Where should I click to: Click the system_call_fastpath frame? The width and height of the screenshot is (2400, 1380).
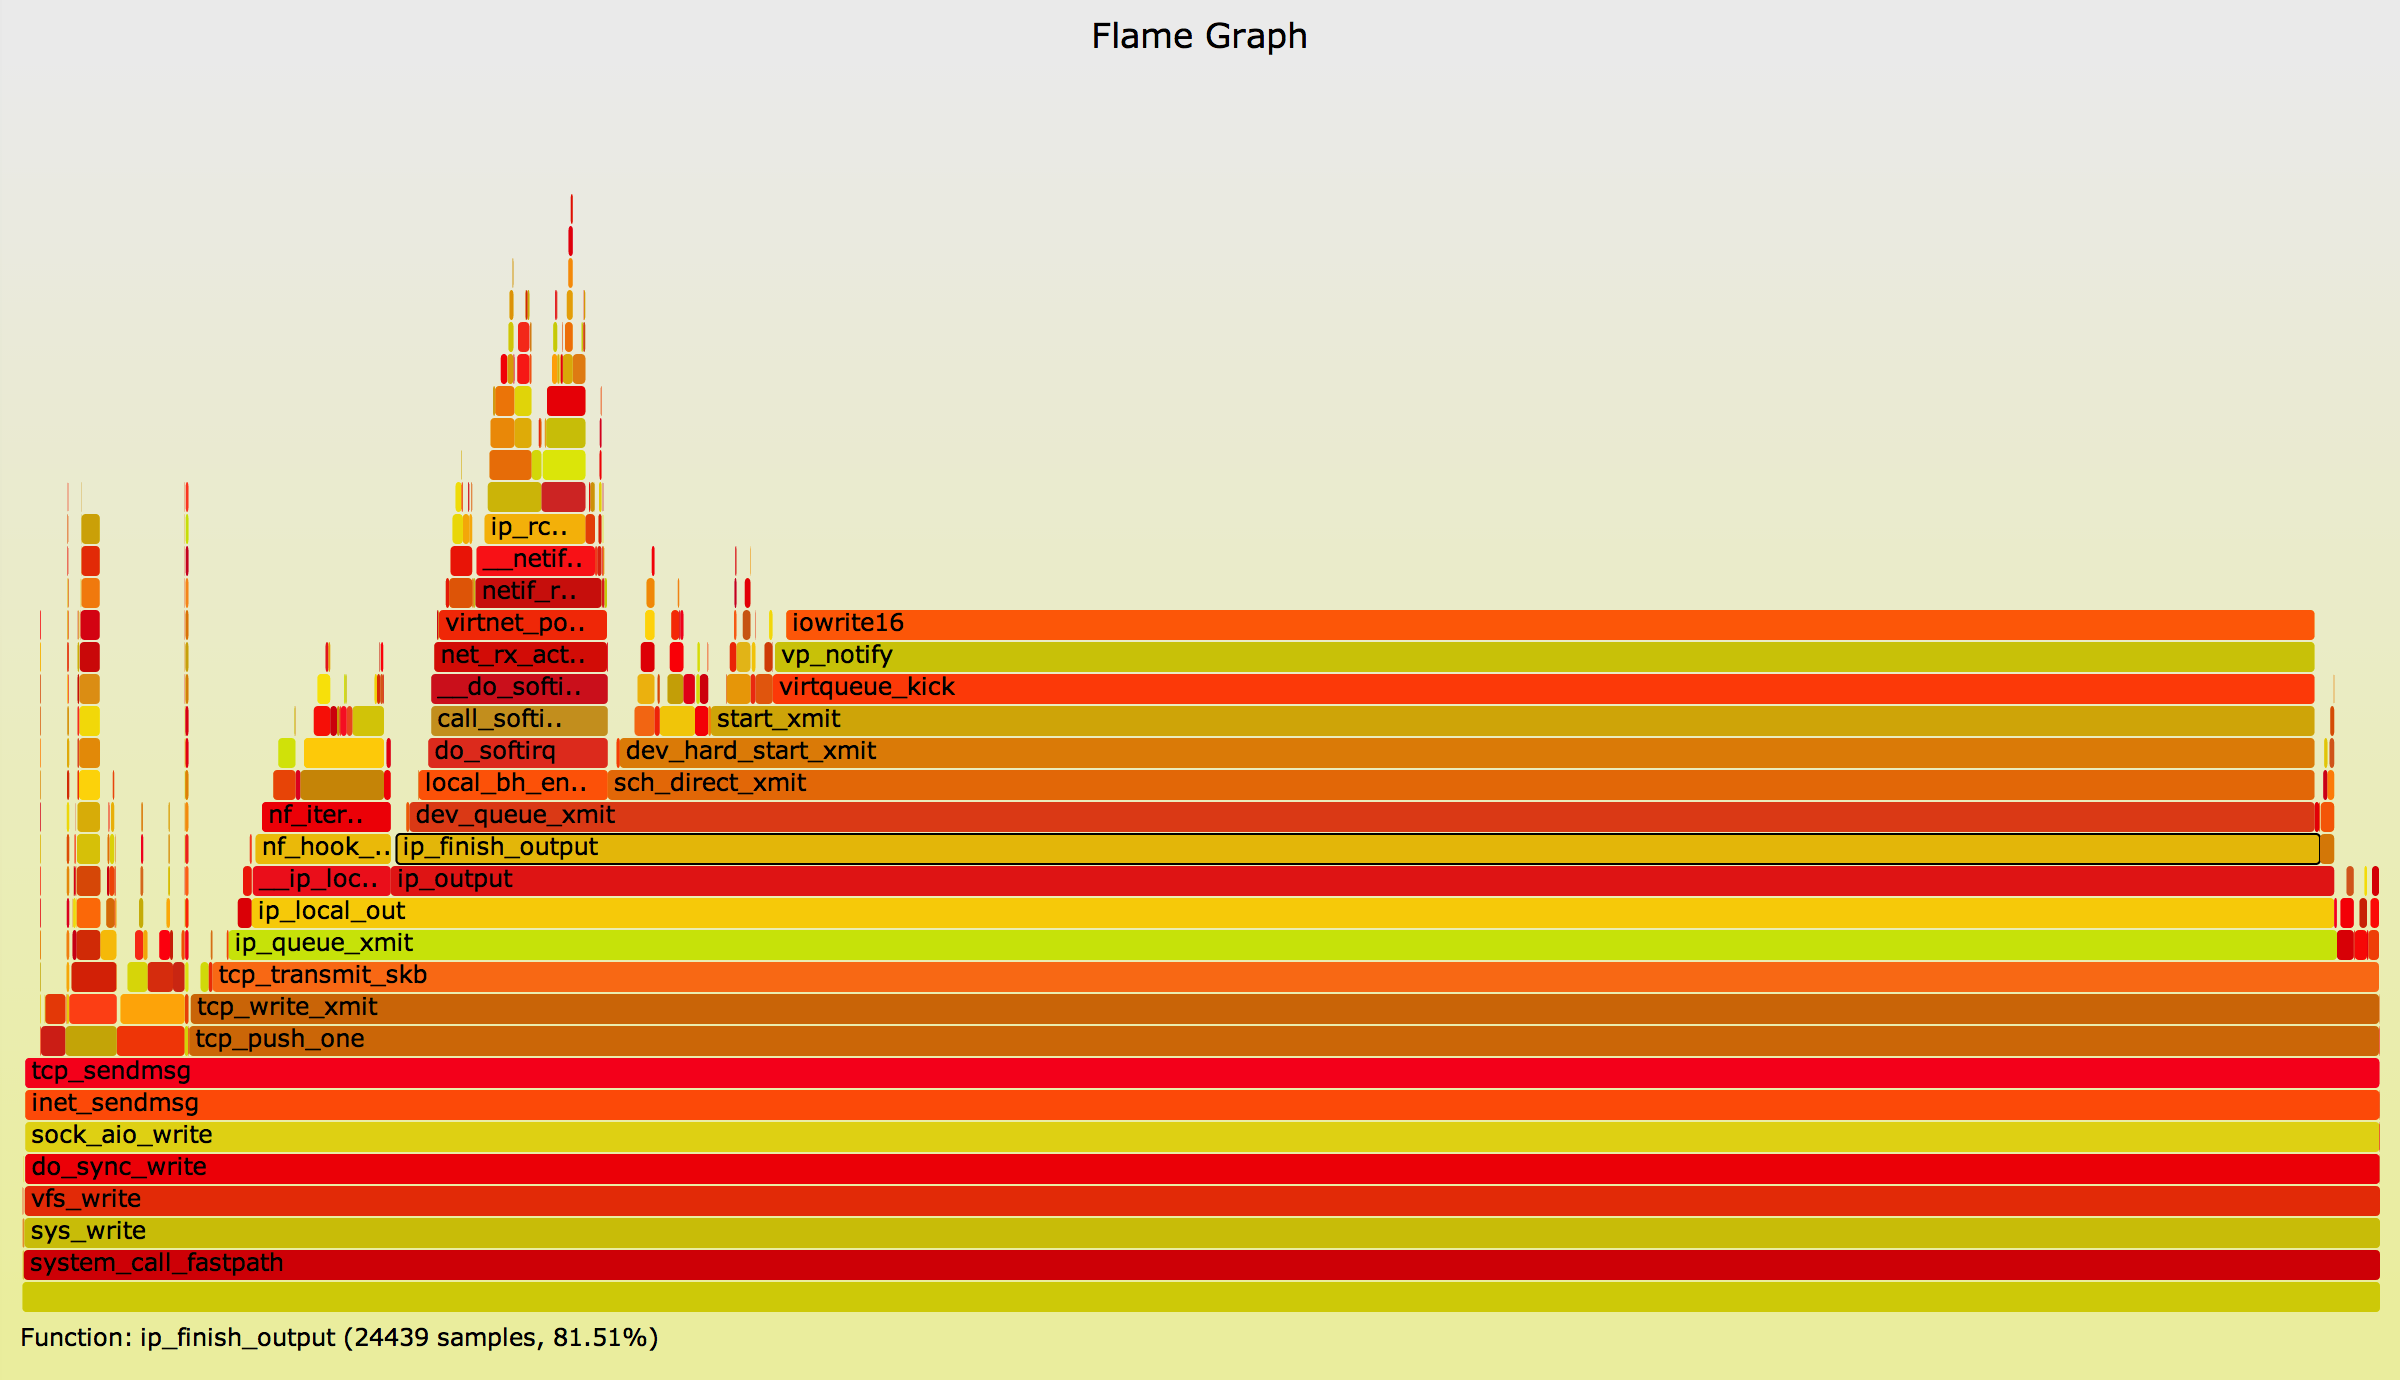tap(1201, 1264)
